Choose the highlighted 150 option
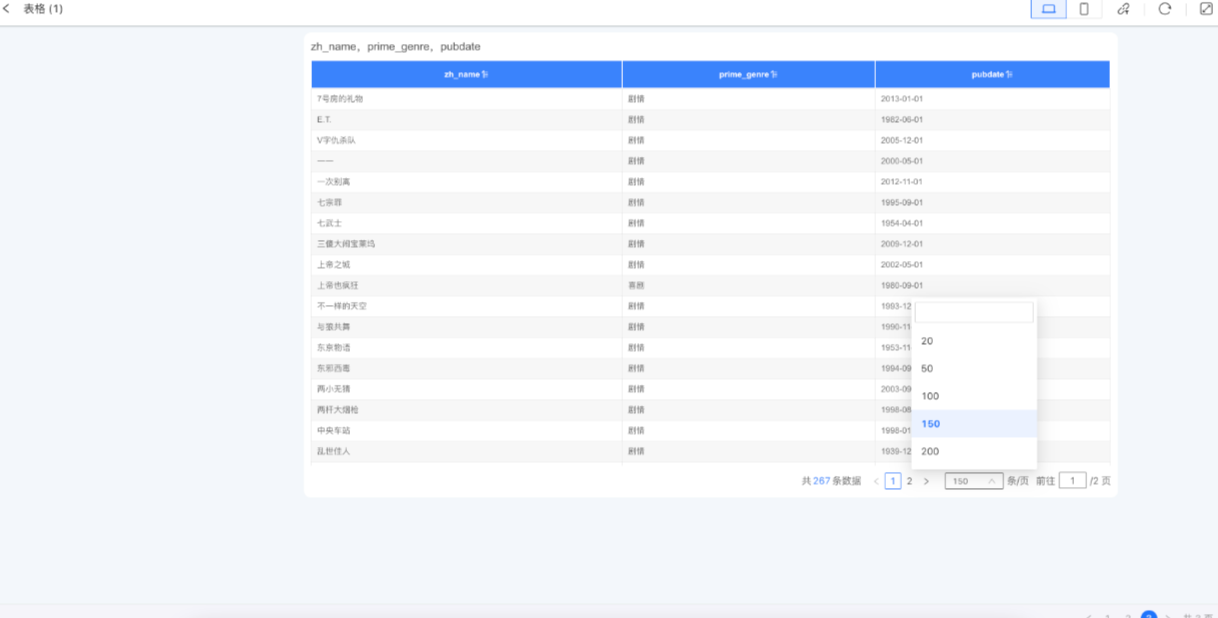The image size is (1218, 618). pyautogui.click(x=974, y=424)
